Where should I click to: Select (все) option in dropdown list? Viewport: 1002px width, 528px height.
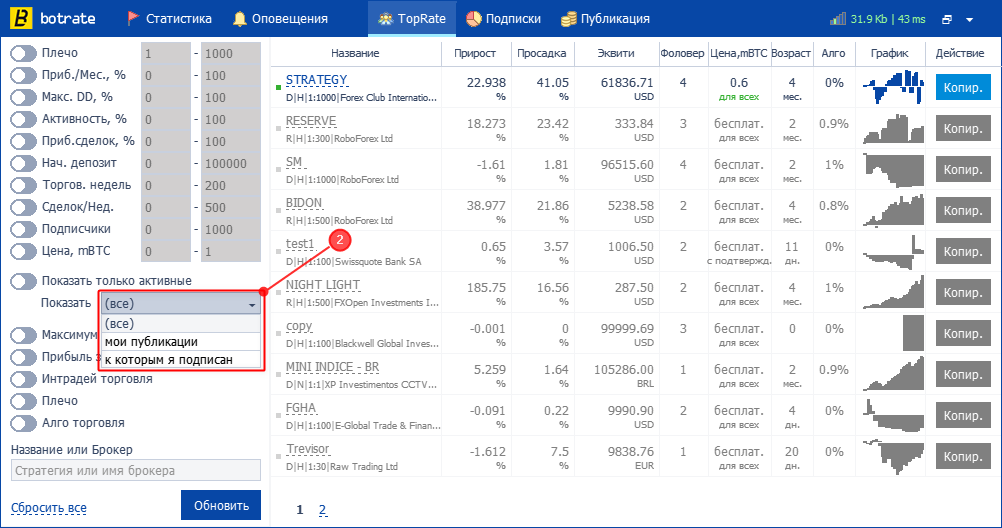(181, 323)
